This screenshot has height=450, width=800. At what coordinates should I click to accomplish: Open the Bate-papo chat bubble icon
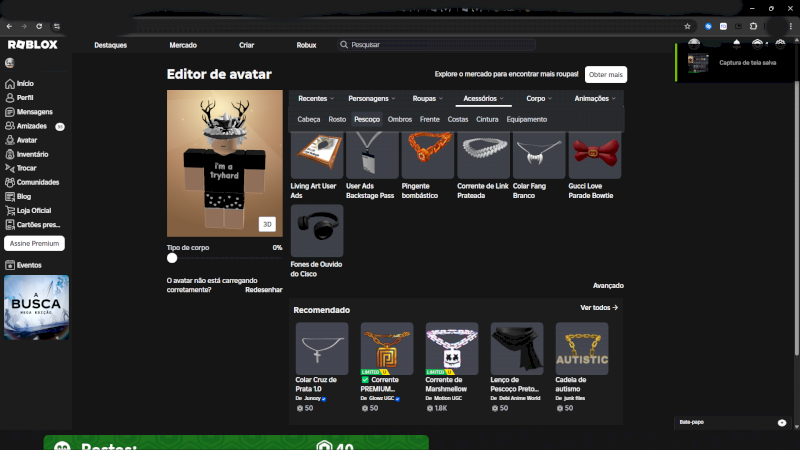[x=782, y=422]
